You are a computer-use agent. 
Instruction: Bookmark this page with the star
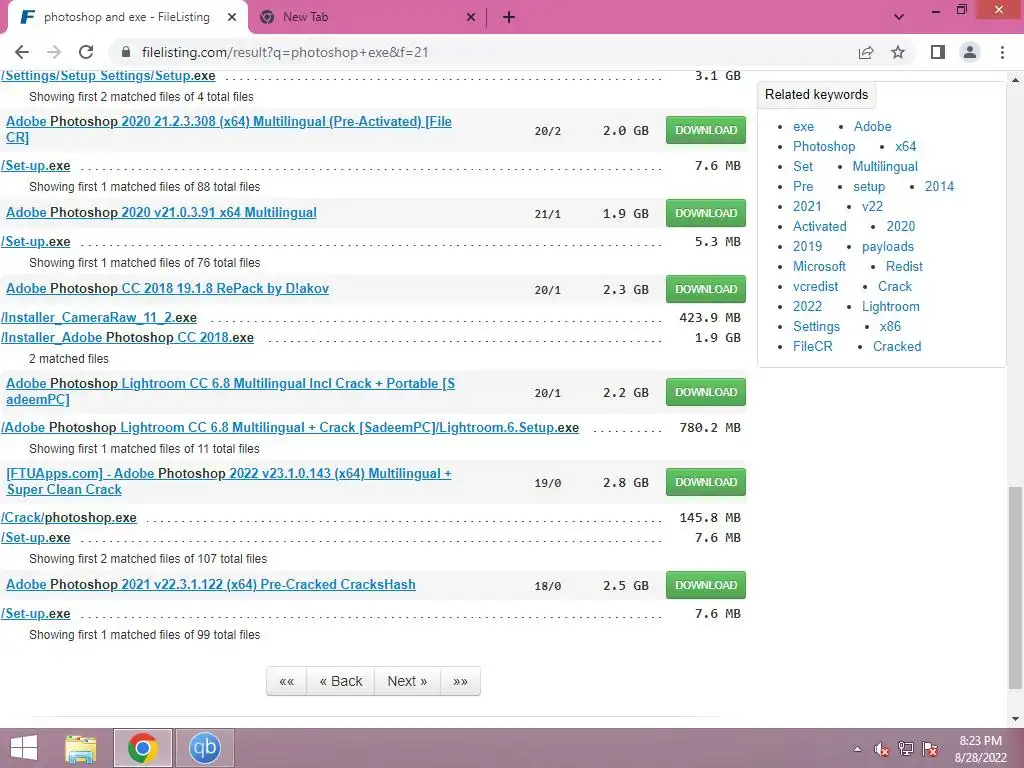click(898, 52)
